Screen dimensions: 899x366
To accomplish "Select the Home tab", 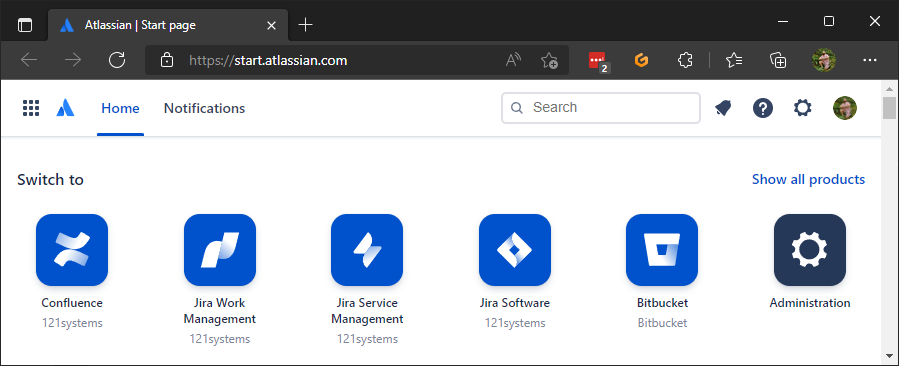I will [120, 108].
